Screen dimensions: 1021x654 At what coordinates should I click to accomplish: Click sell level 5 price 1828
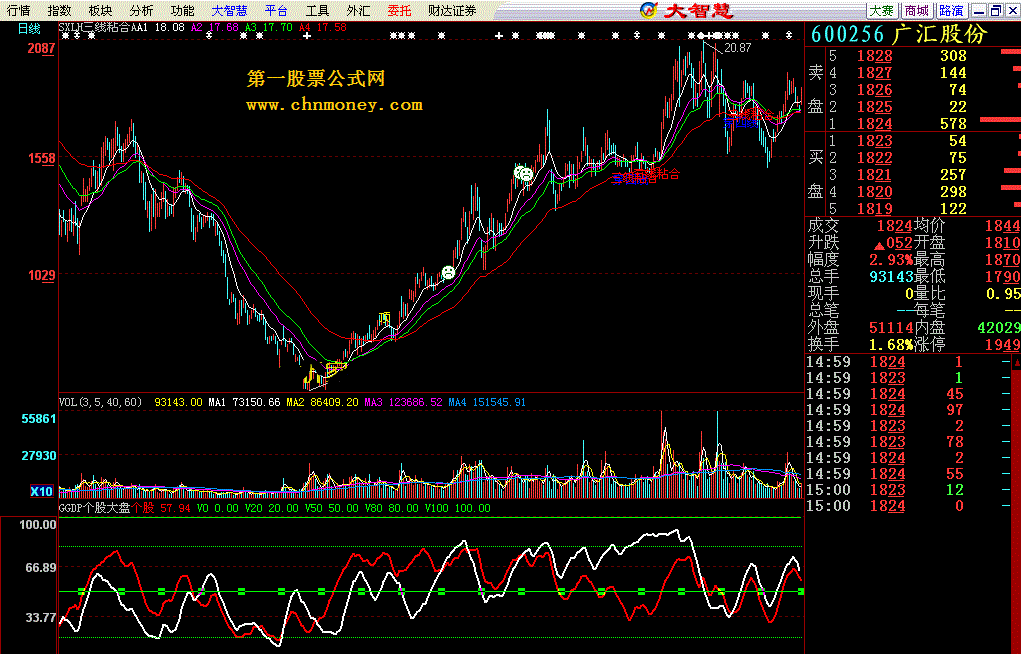874,56
